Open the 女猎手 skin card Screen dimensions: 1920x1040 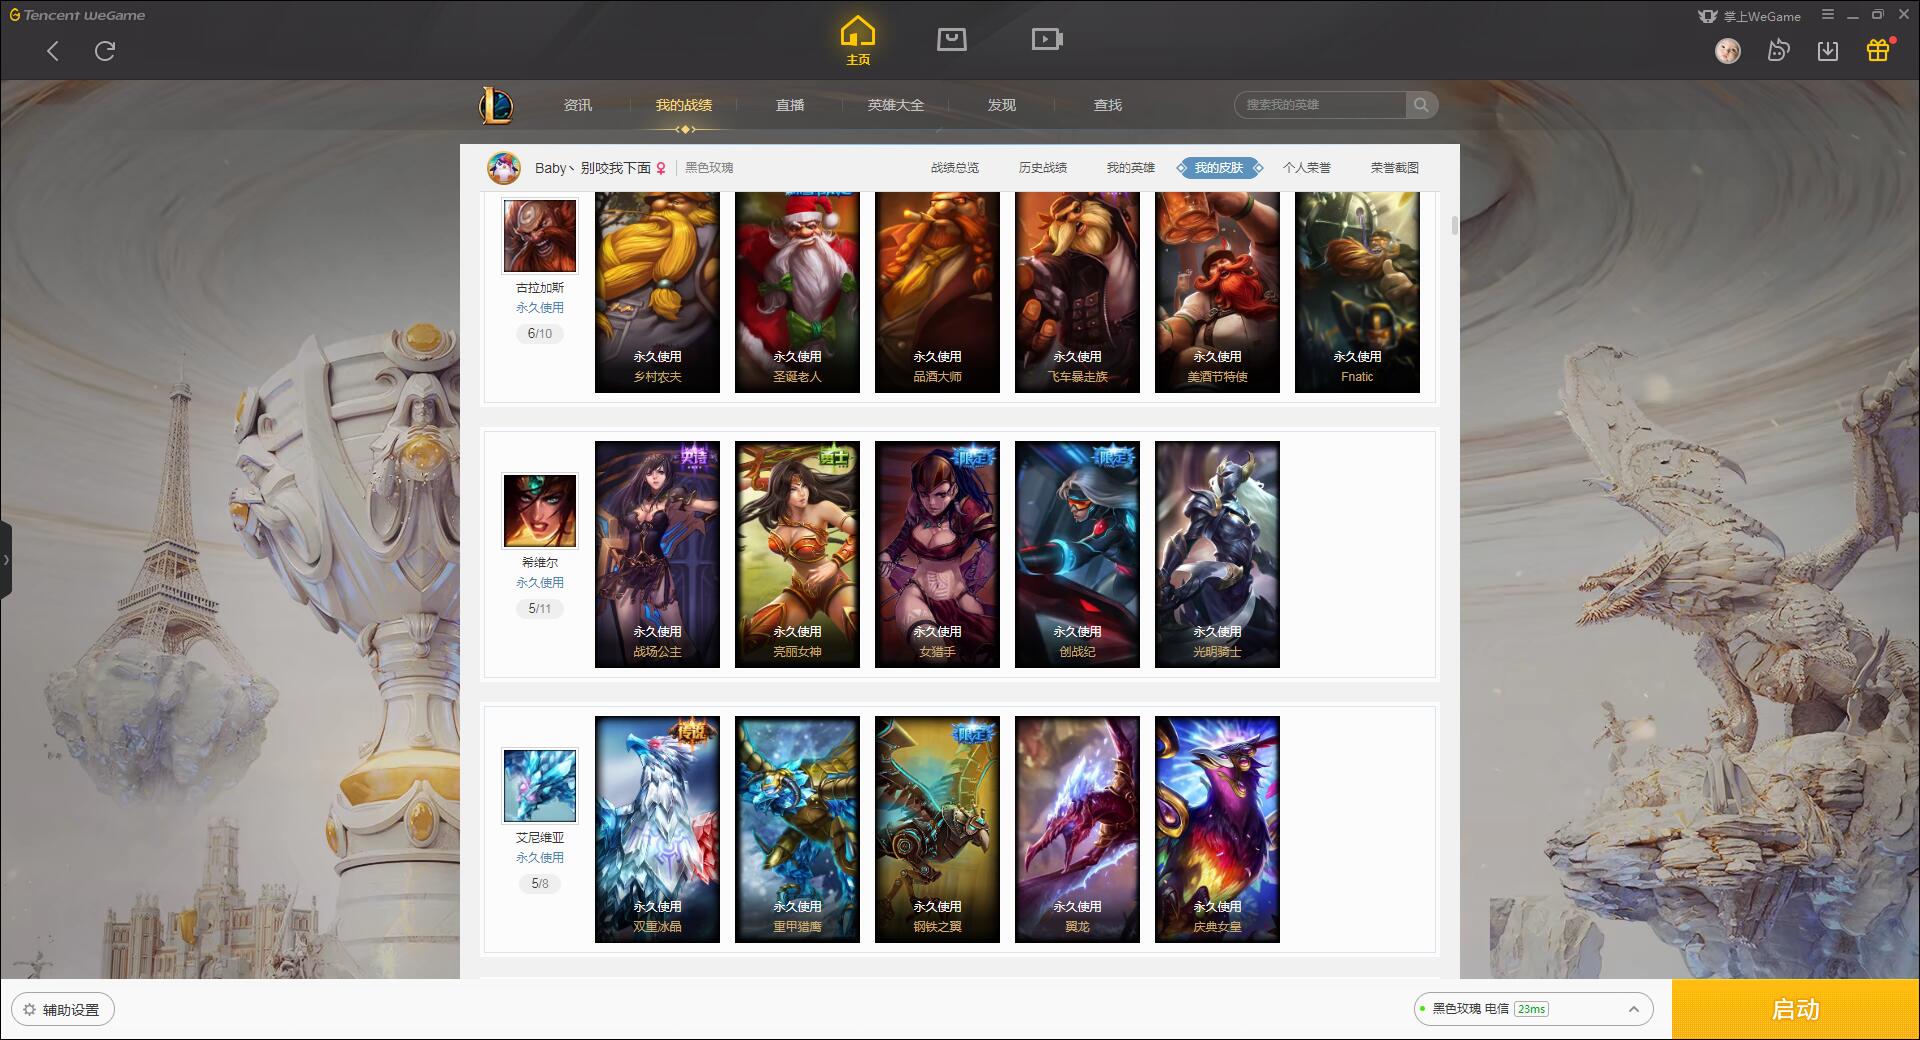point(937,554)
